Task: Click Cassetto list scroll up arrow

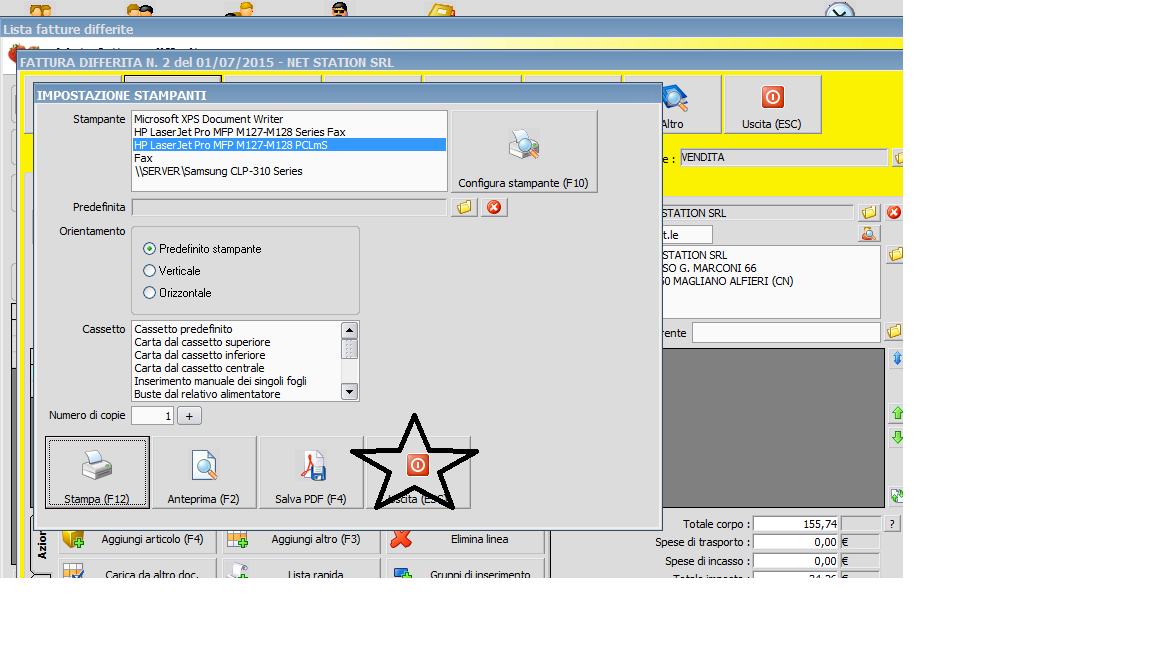Action: coord(350,330)
